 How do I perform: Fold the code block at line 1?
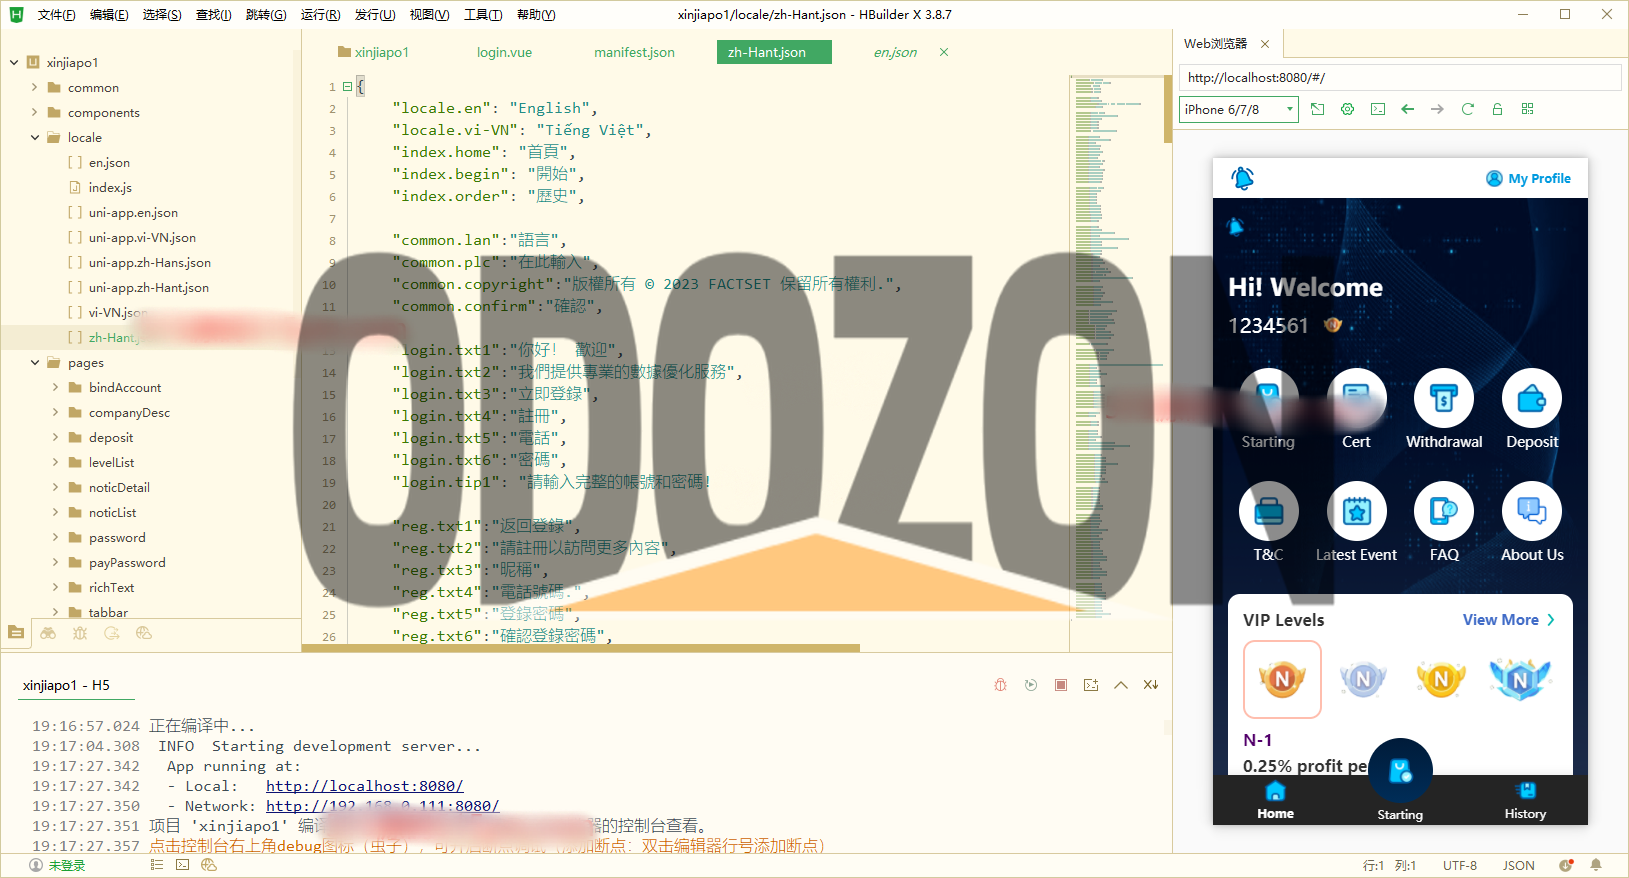347,86
